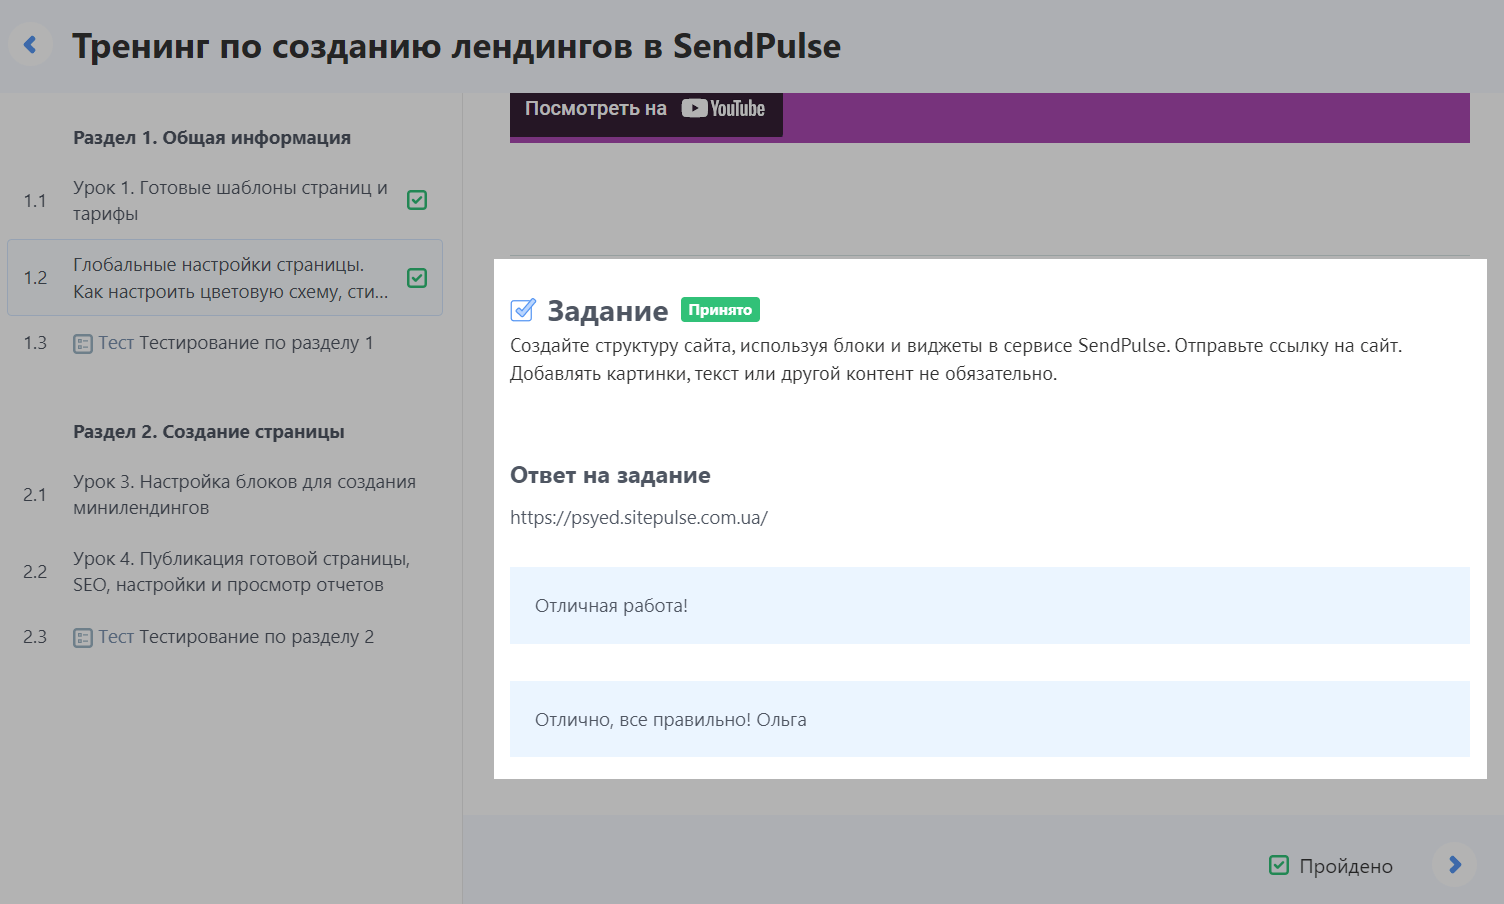Click the Раздел 2. Создание страницы heading
This screenshot has width=1504, height=904.
pos(209,432)
